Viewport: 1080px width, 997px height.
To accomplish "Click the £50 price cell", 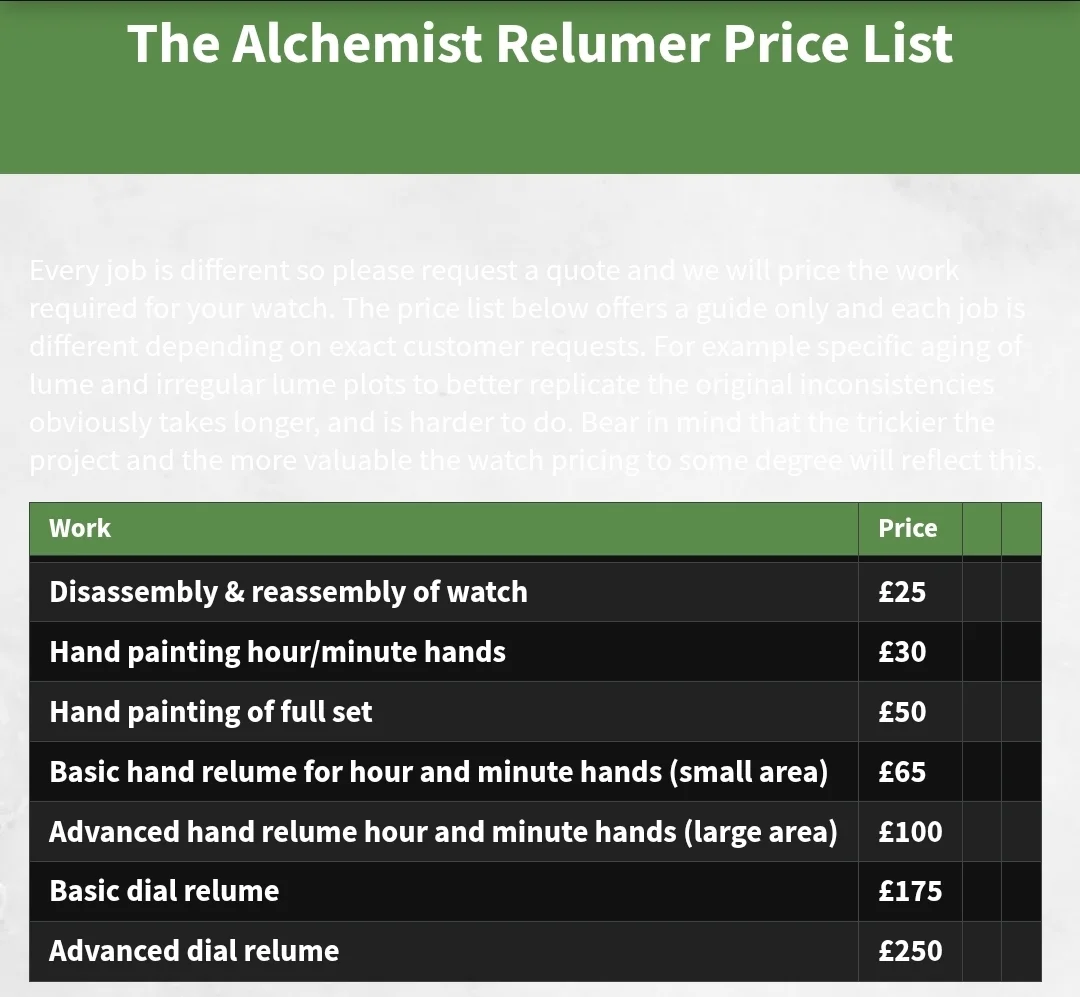I will tap(902, 712).
